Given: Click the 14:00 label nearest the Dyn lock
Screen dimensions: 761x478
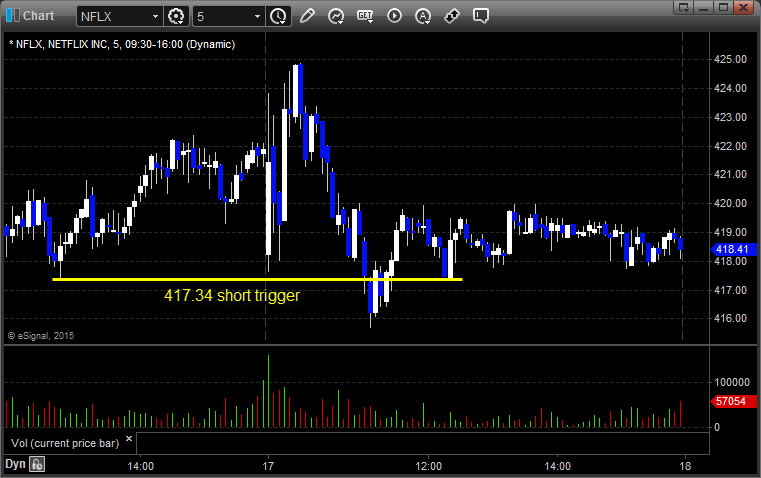Looking at the screenshot, I should point(141,466).
